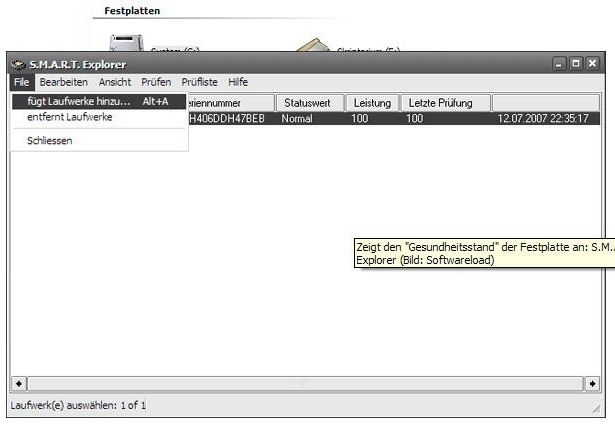Choose 'fügt Laufwerke hinzu...' from the File menu

pos(79,102)
